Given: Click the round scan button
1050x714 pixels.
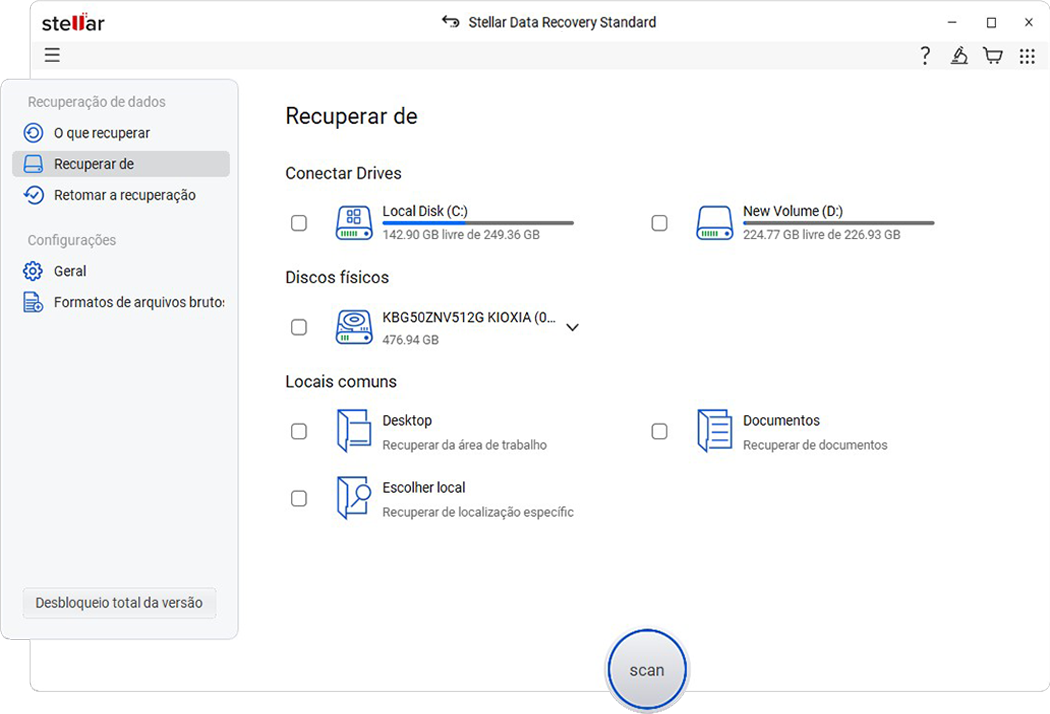Looking at the screenshot, I should (647, 670).
